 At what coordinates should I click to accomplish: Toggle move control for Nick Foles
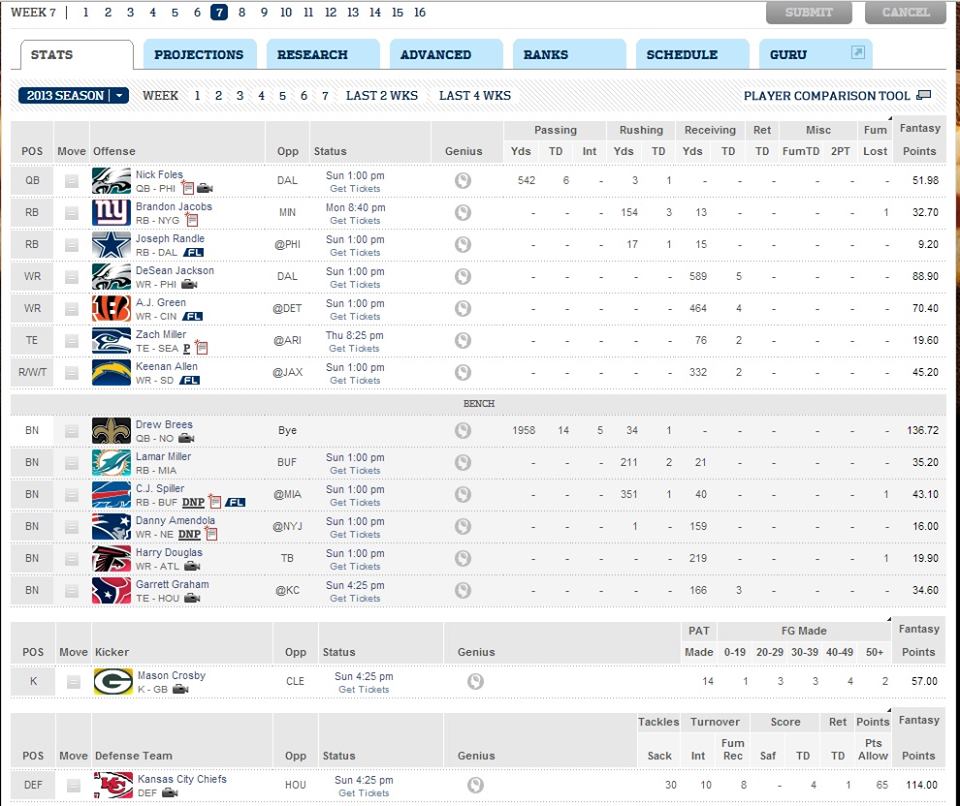point(72,181)
